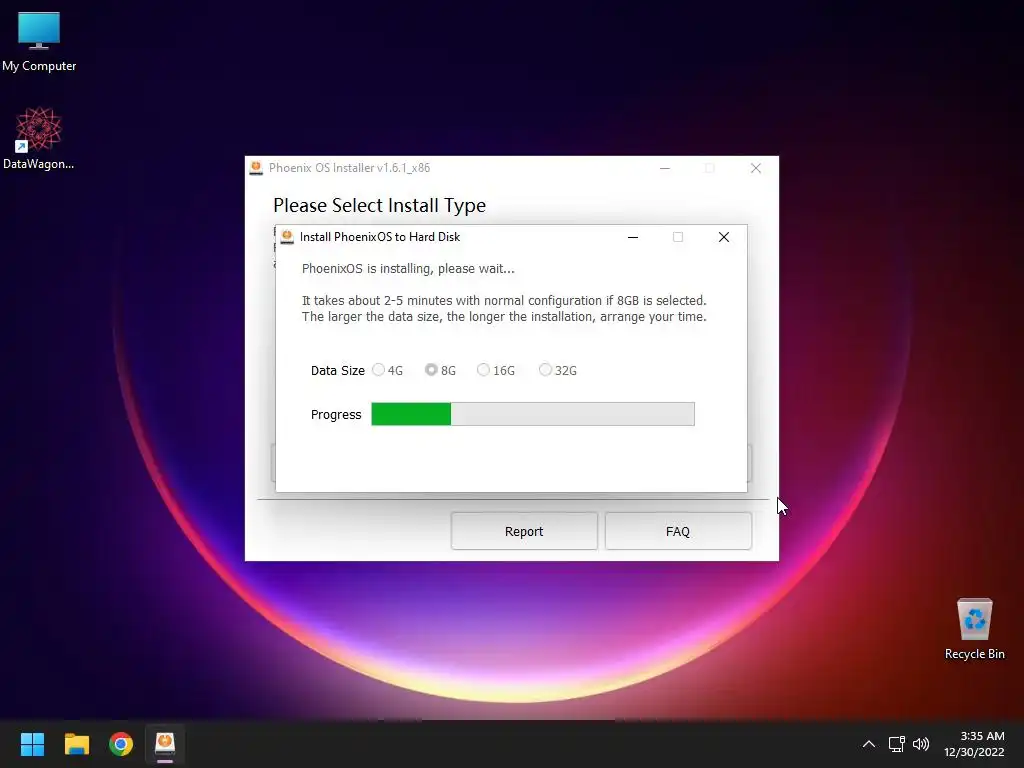Image resolution: width=1024 pixels, height=768 pixels.
Task: Open the My Computer desktop icon
Action: (39, 41)
